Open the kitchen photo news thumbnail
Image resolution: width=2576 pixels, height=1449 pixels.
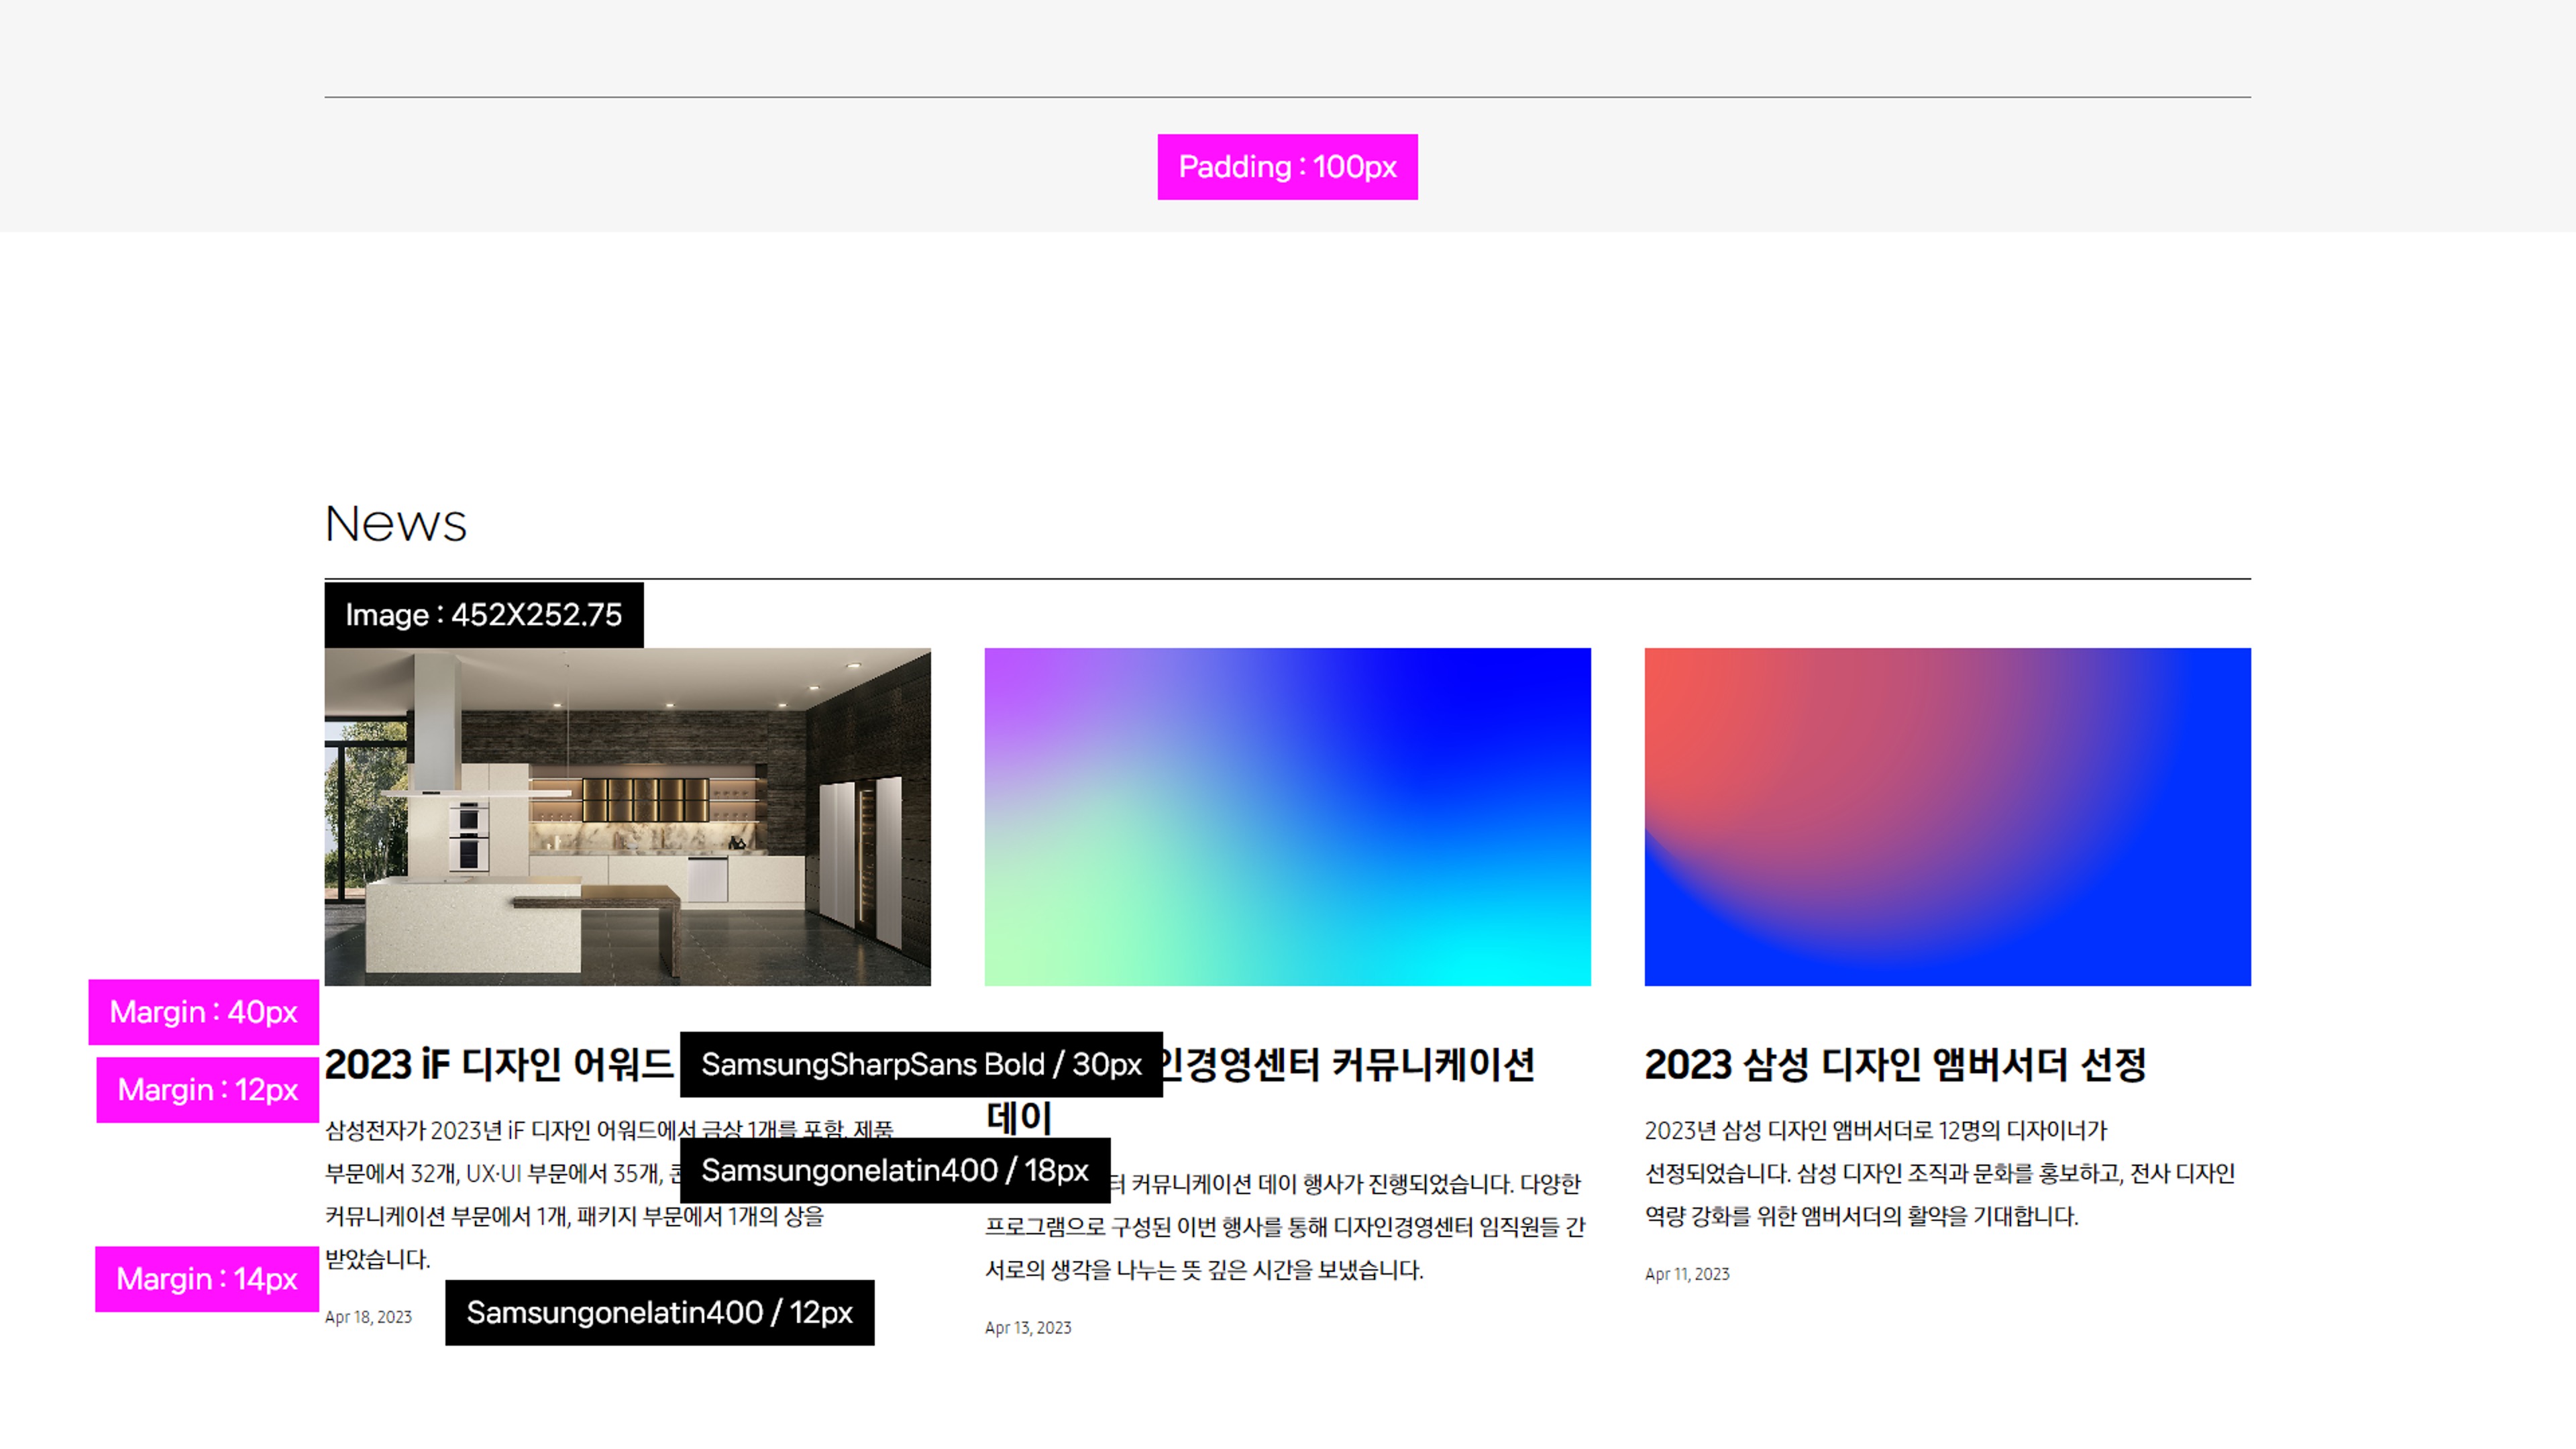627,816
